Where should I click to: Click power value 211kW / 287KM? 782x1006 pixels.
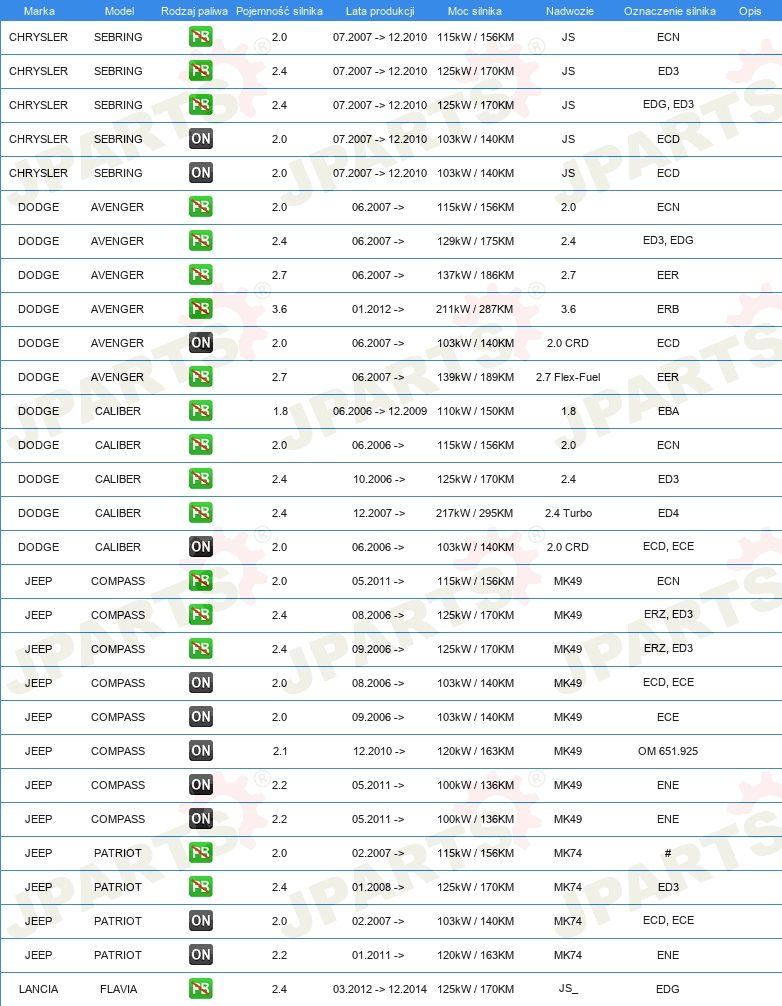[x=475, y=309]
